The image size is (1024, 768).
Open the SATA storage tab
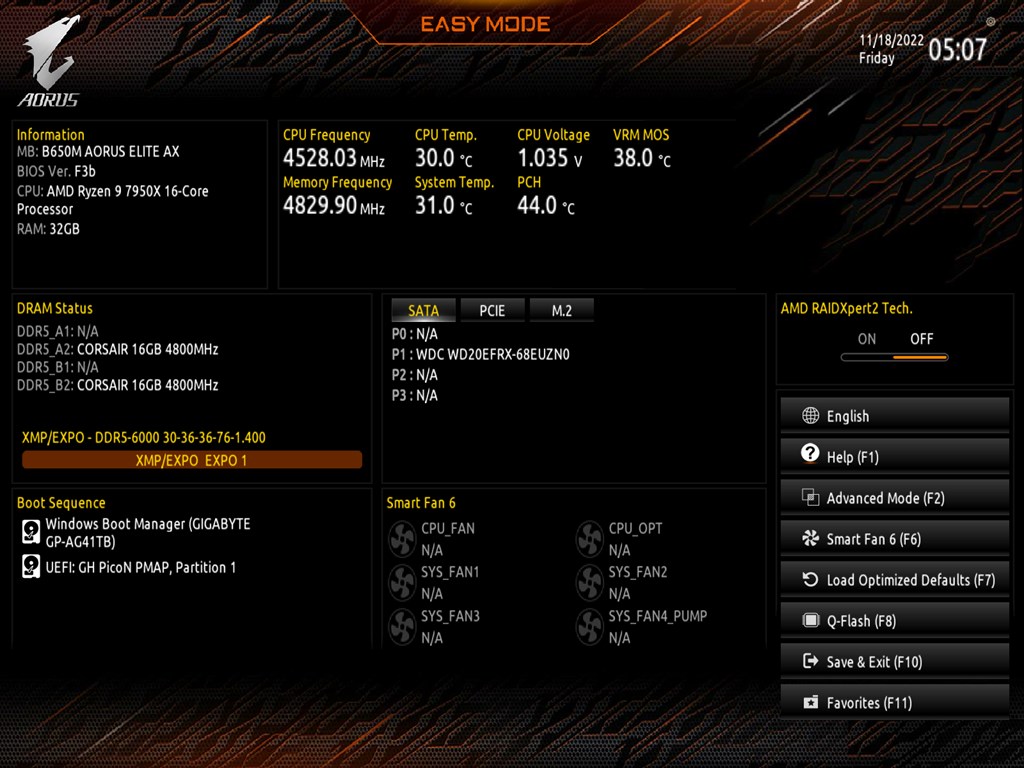423,310
